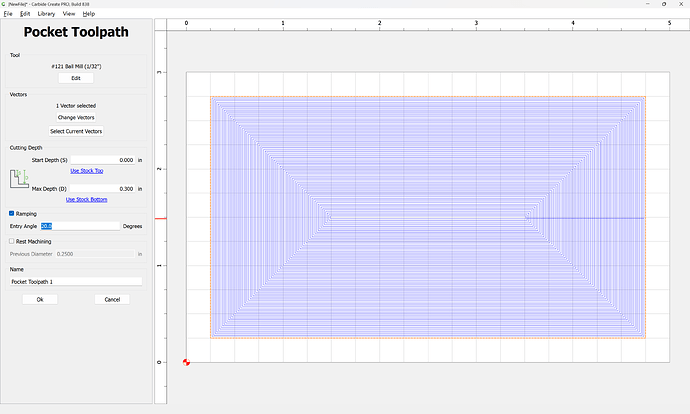
Task: Click the red marker on the vertical ruler
Action: coord(160,217)
